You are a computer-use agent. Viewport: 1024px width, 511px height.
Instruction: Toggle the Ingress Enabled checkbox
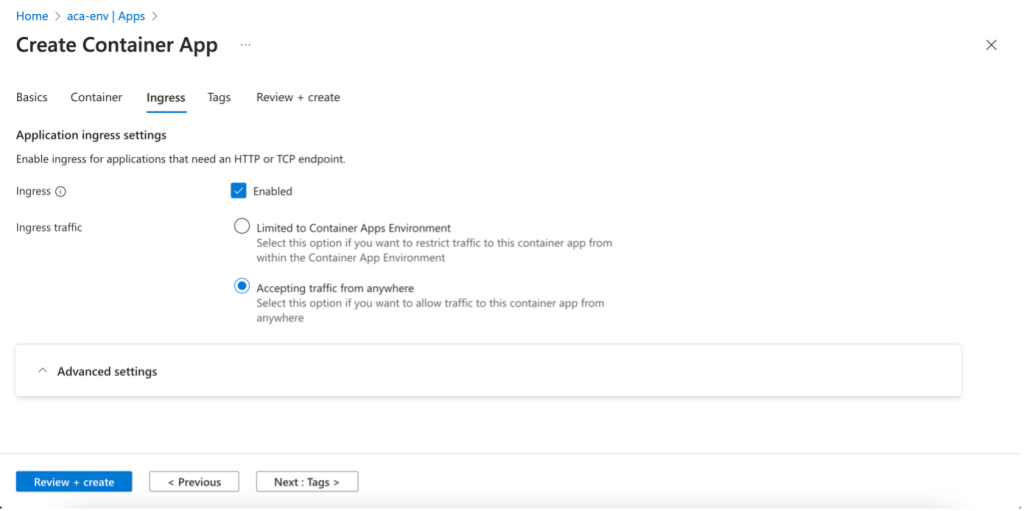coord(239,191)
